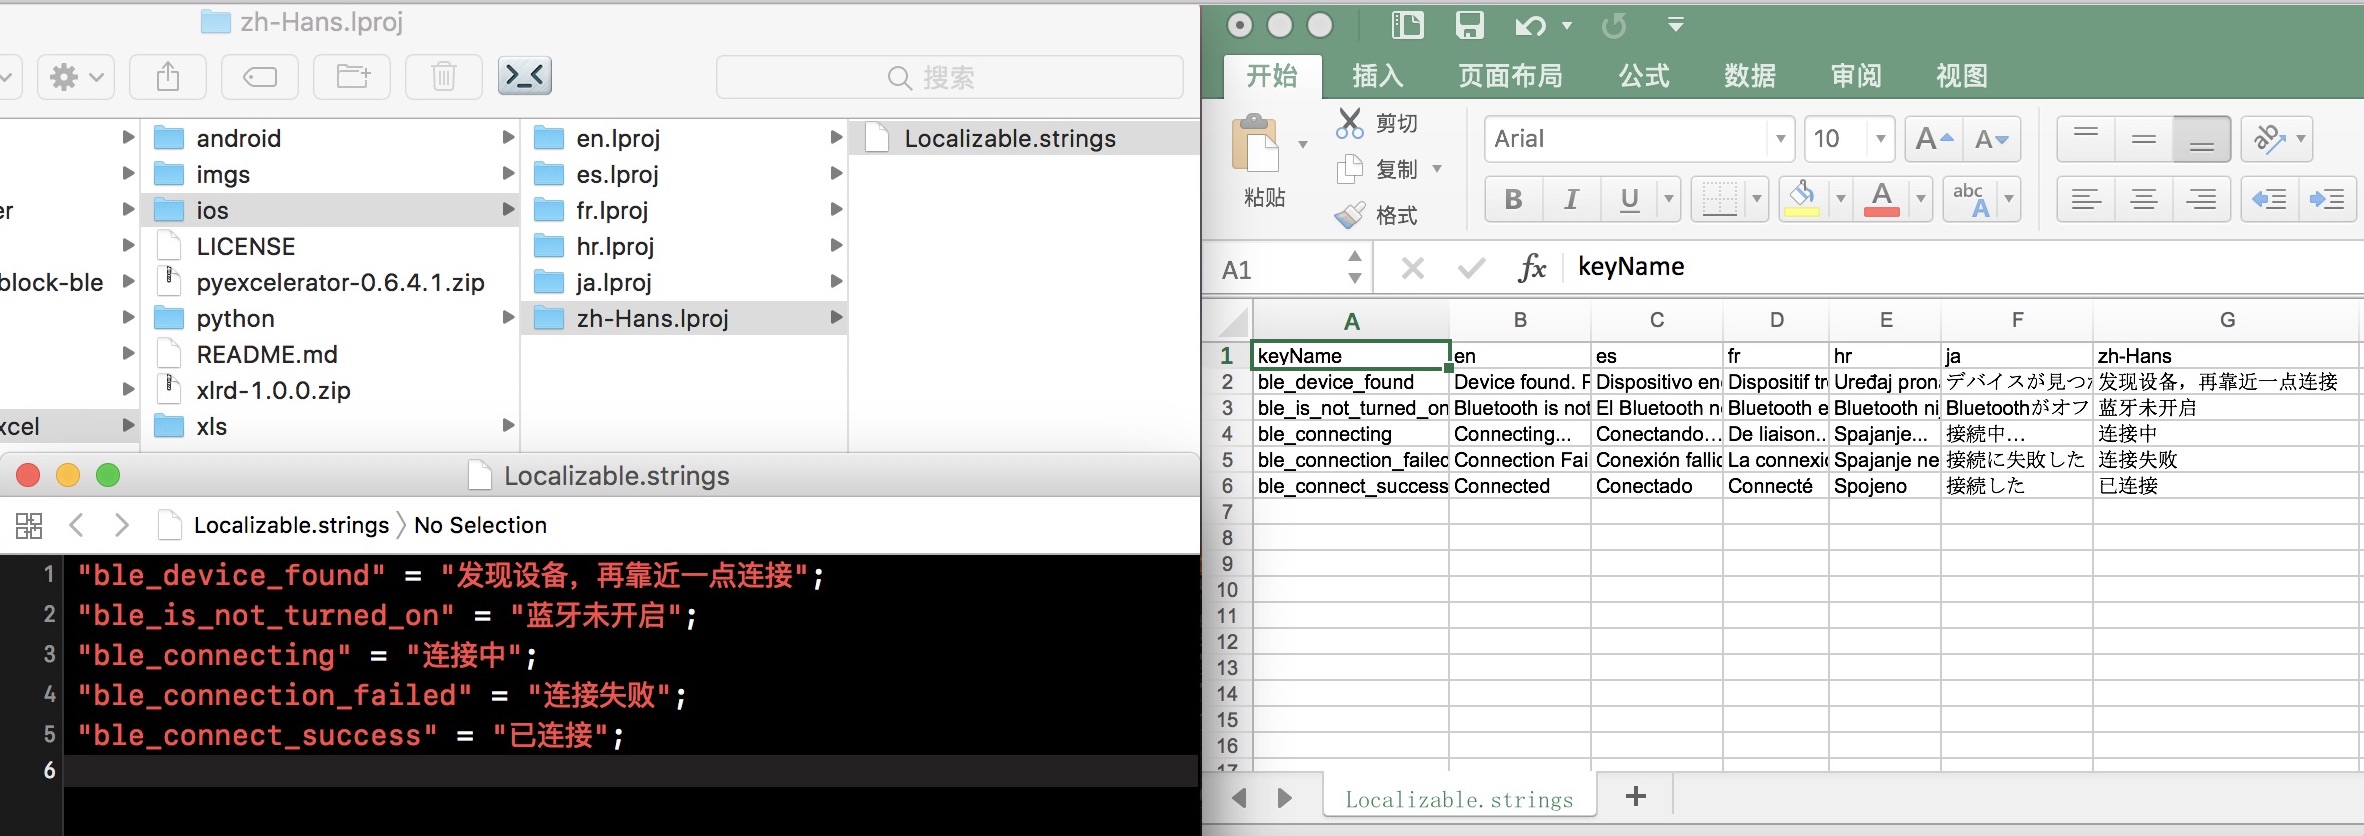Image resolution: width=2364 pixels, height=836 pixels.
Task: Toggle underline formatting in Excel
Action: [x=1629, y=199]
